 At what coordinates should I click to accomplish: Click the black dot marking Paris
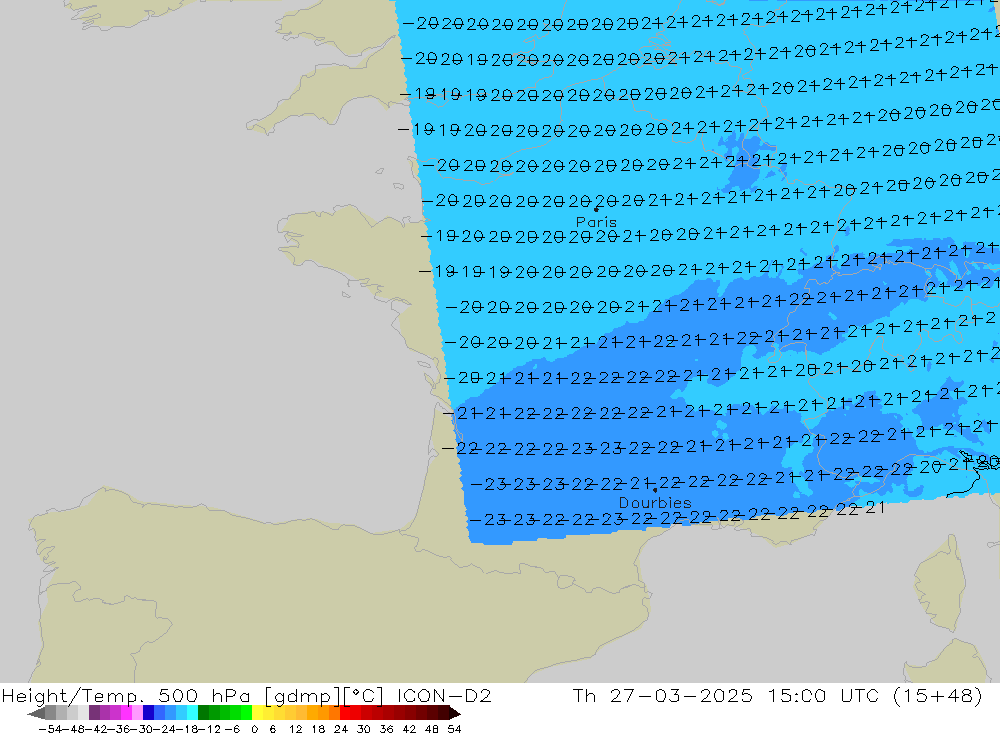click(x=596, y=209)
